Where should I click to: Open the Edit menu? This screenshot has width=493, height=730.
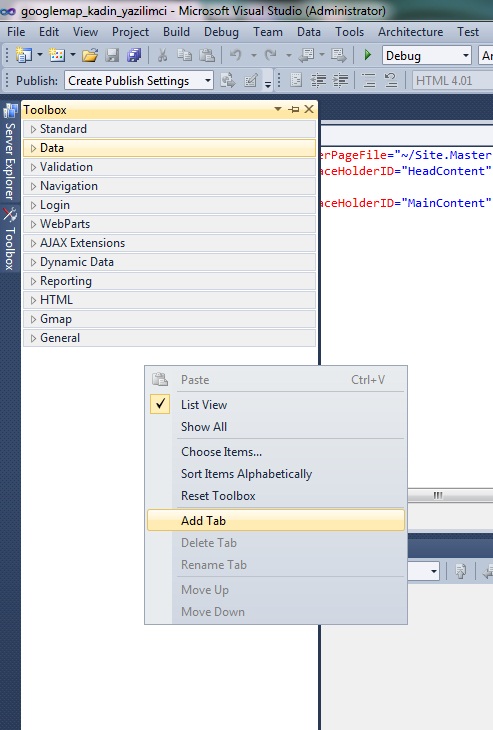tap(49, 32)
